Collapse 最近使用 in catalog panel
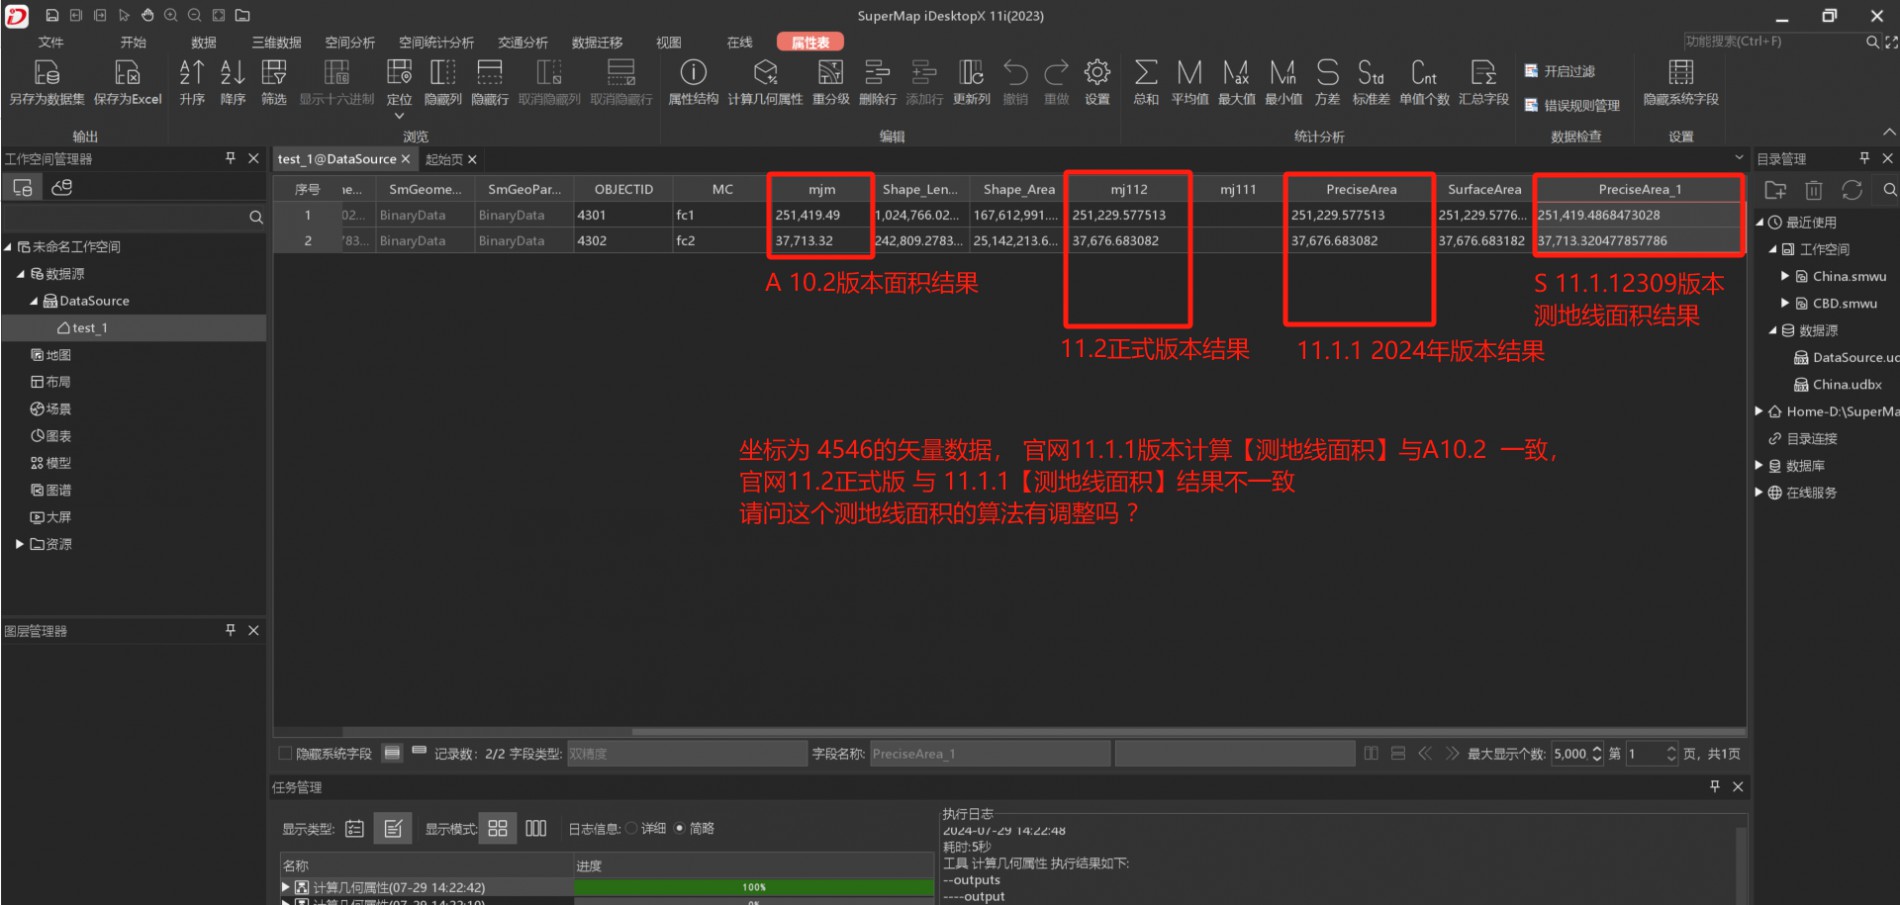The image size is (1900, 905). coord(1760,222)
